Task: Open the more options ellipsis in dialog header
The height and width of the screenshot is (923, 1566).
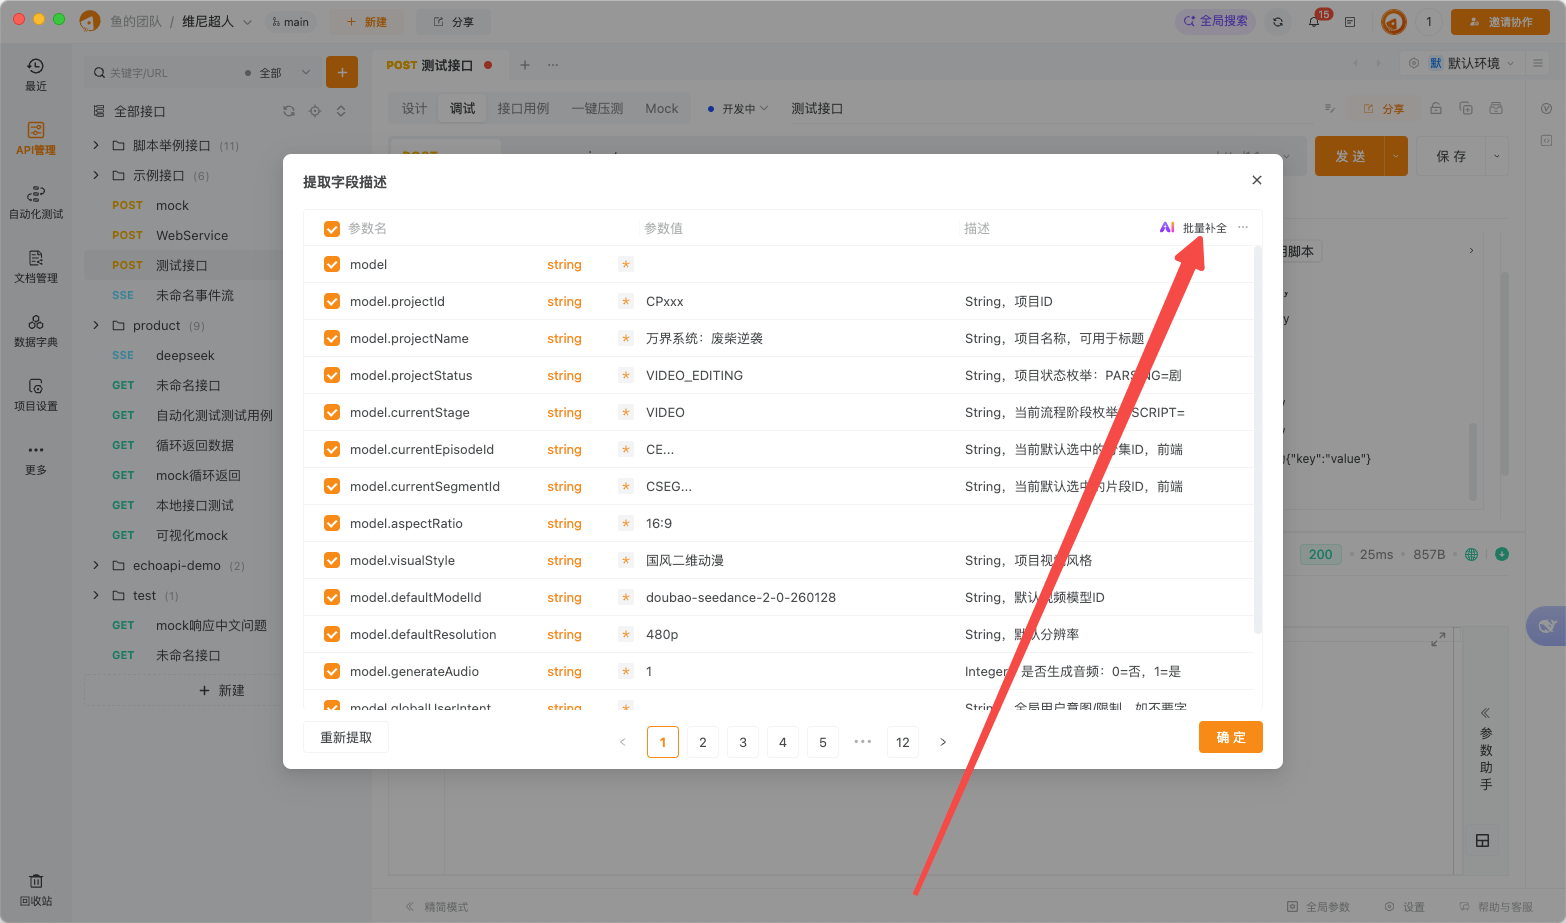Action: coord(1243,227)
